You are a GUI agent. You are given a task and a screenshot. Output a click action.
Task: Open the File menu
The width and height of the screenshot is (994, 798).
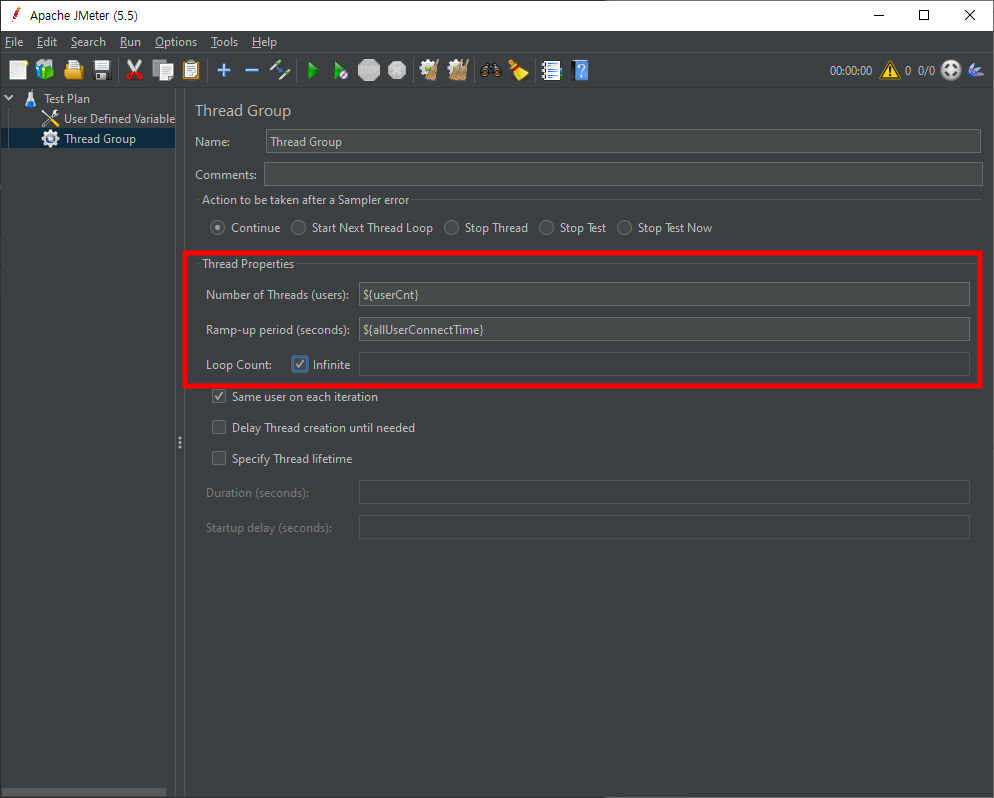[x=14, y=42]
